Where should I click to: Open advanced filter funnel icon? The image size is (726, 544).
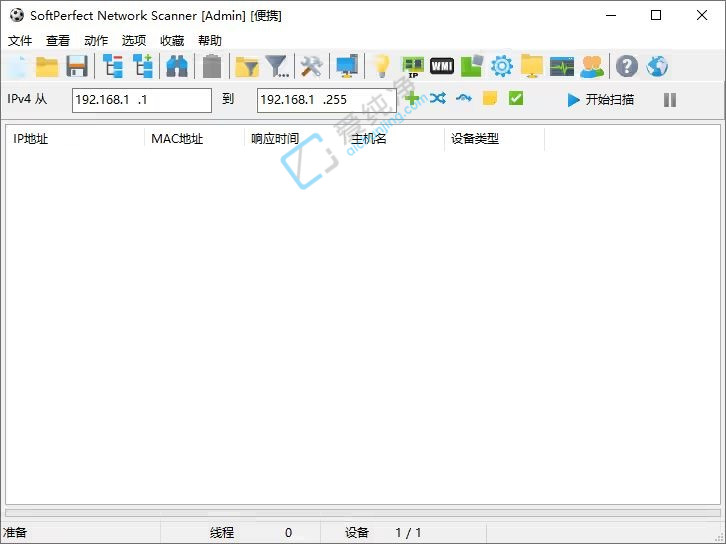(277, 67)
